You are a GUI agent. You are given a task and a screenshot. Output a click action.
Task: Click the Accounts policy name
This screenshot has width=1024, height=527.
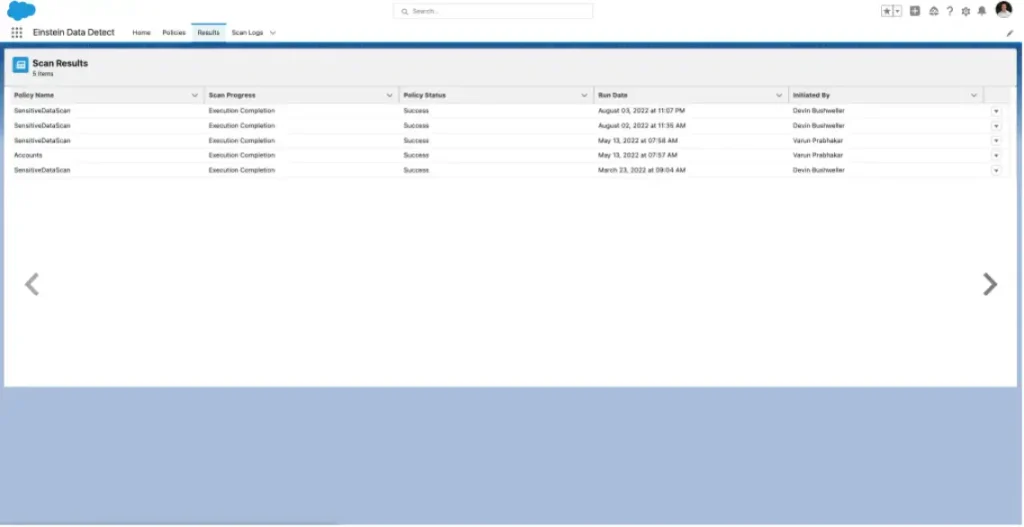[28, 155]
